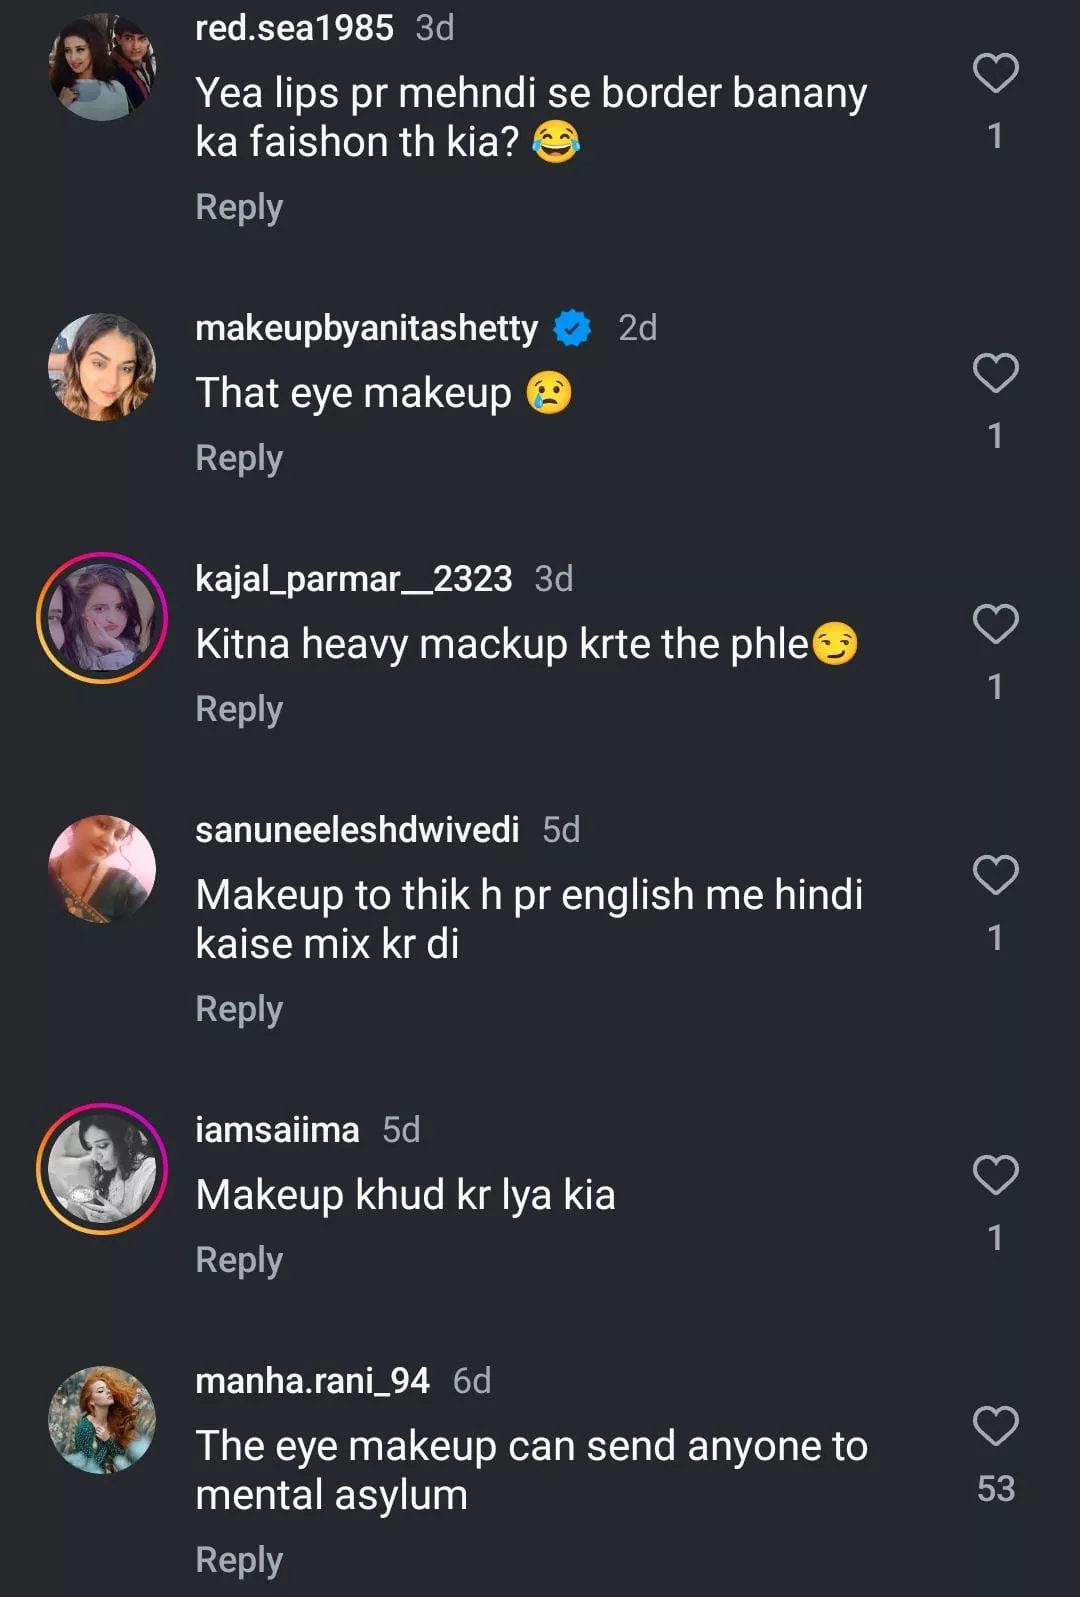This screenshot has height=1597, width=1080.
Task: Reply to manha.rani_94's comment
Action: click(x=239, y=1560)
